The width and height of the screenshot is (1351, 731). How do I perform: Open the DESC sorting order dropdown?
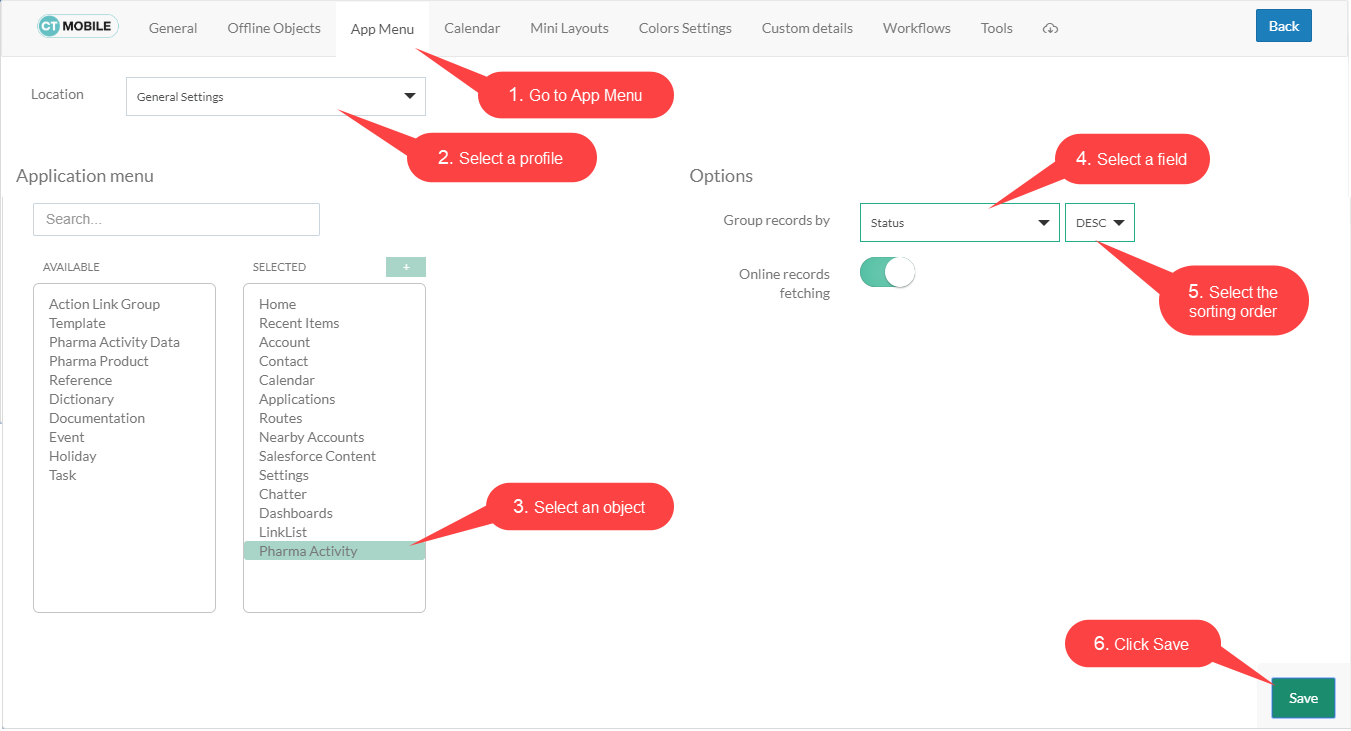pyautogui.click(x=1099, y=223)
